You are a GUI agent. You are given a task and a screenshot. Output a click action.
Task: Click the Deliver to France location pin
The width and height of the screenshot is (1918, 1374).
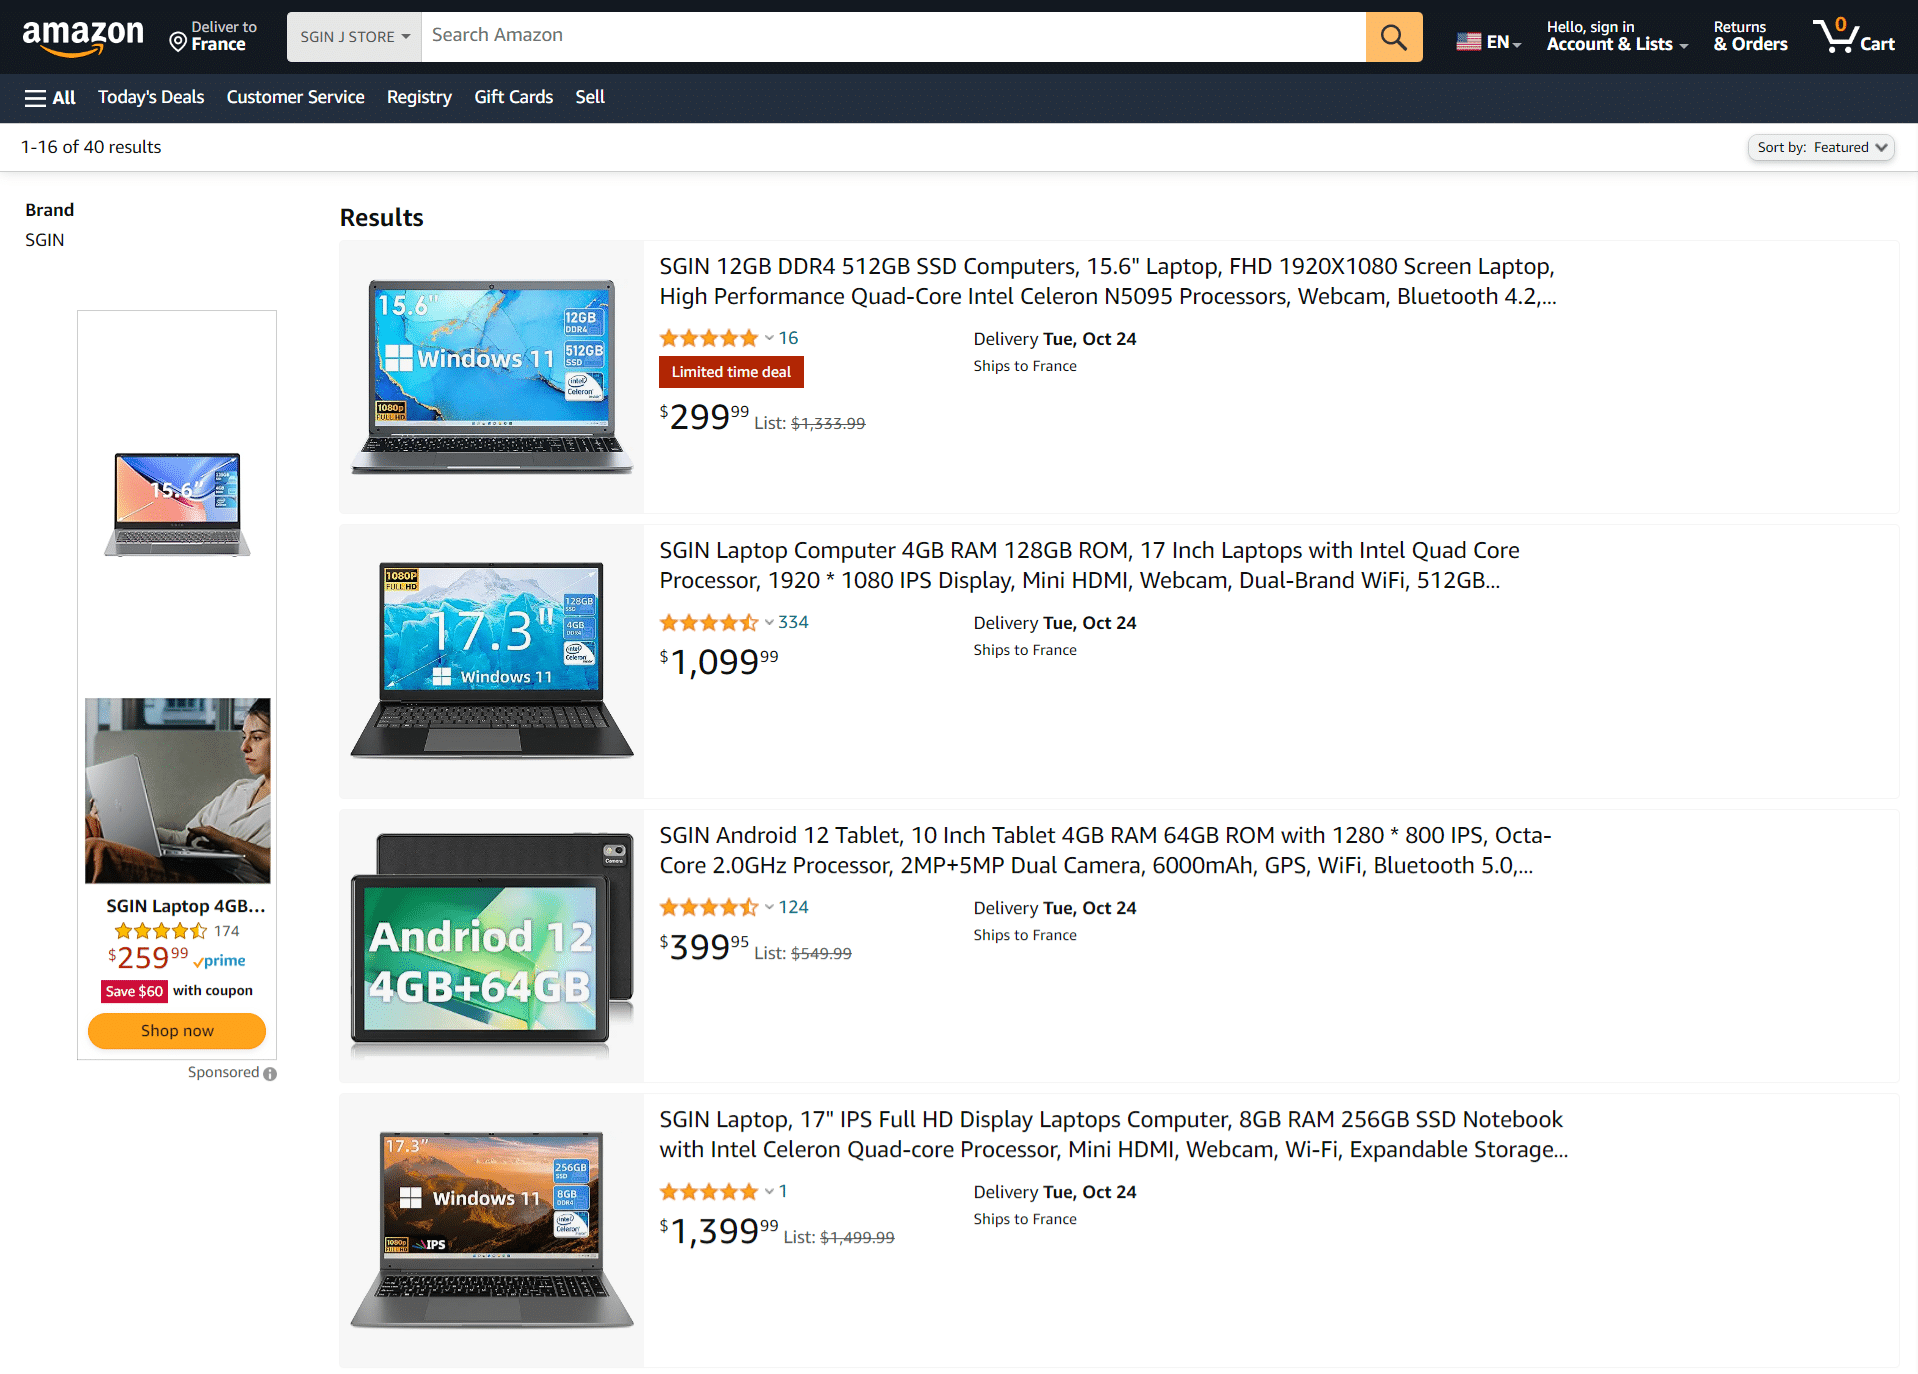[178, 41]
